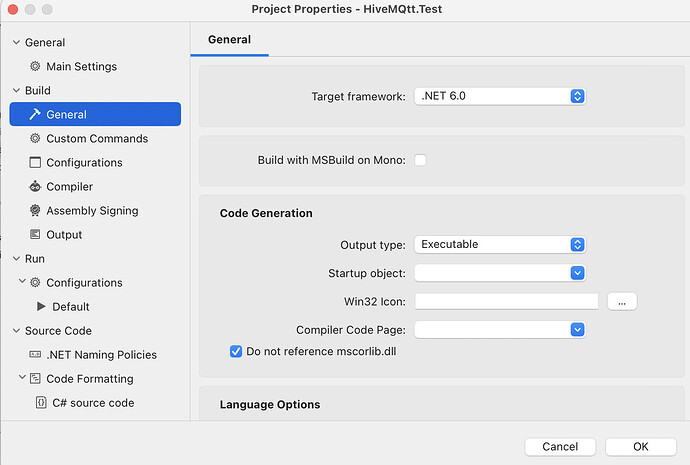Screen dimensions: 690x465
Task: Open the Output type dropdown
Action: [577, 244]
